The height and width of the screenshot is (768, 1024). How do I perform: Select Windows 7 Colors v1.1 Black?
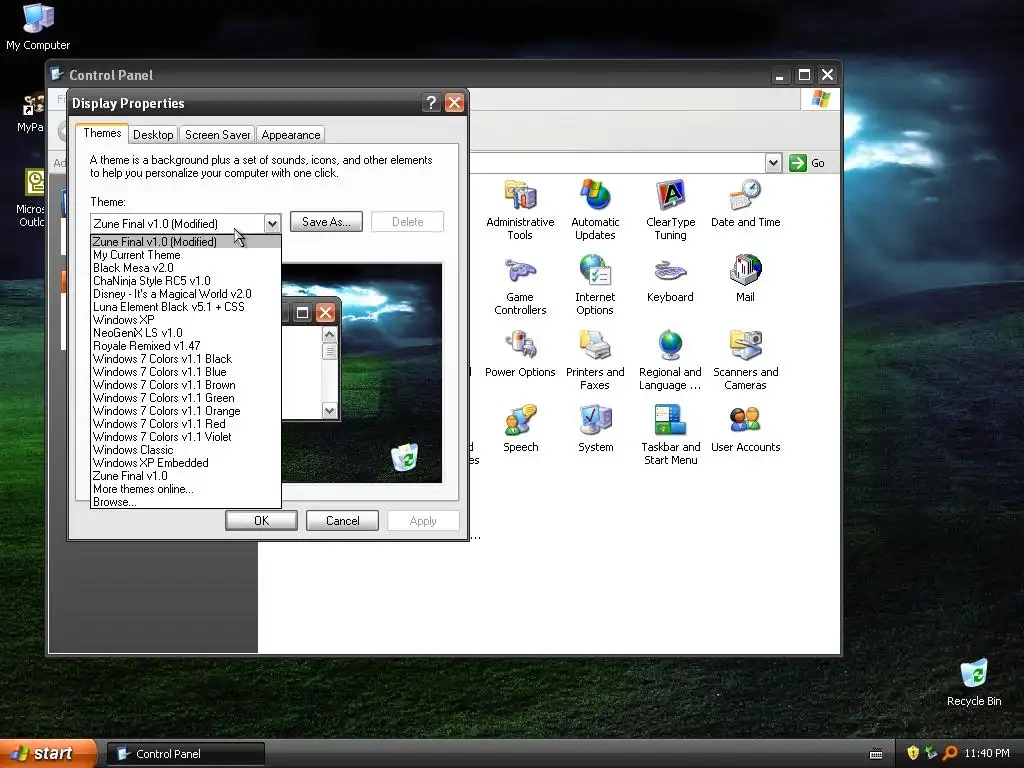pyautogui.click(x=186, y=359)
